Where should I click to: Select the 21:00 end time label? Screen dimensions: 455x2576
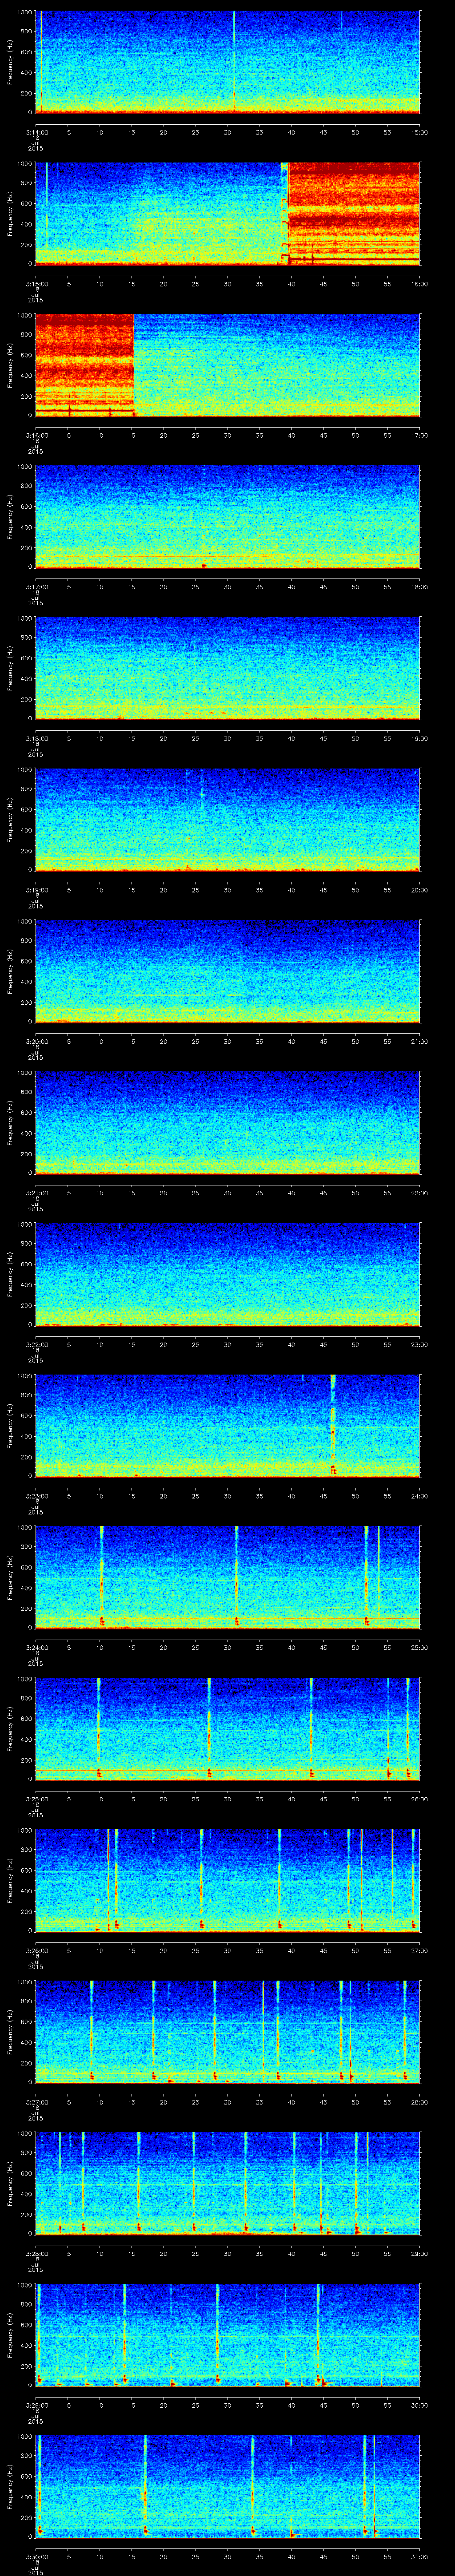click(x=419, y=1041)
